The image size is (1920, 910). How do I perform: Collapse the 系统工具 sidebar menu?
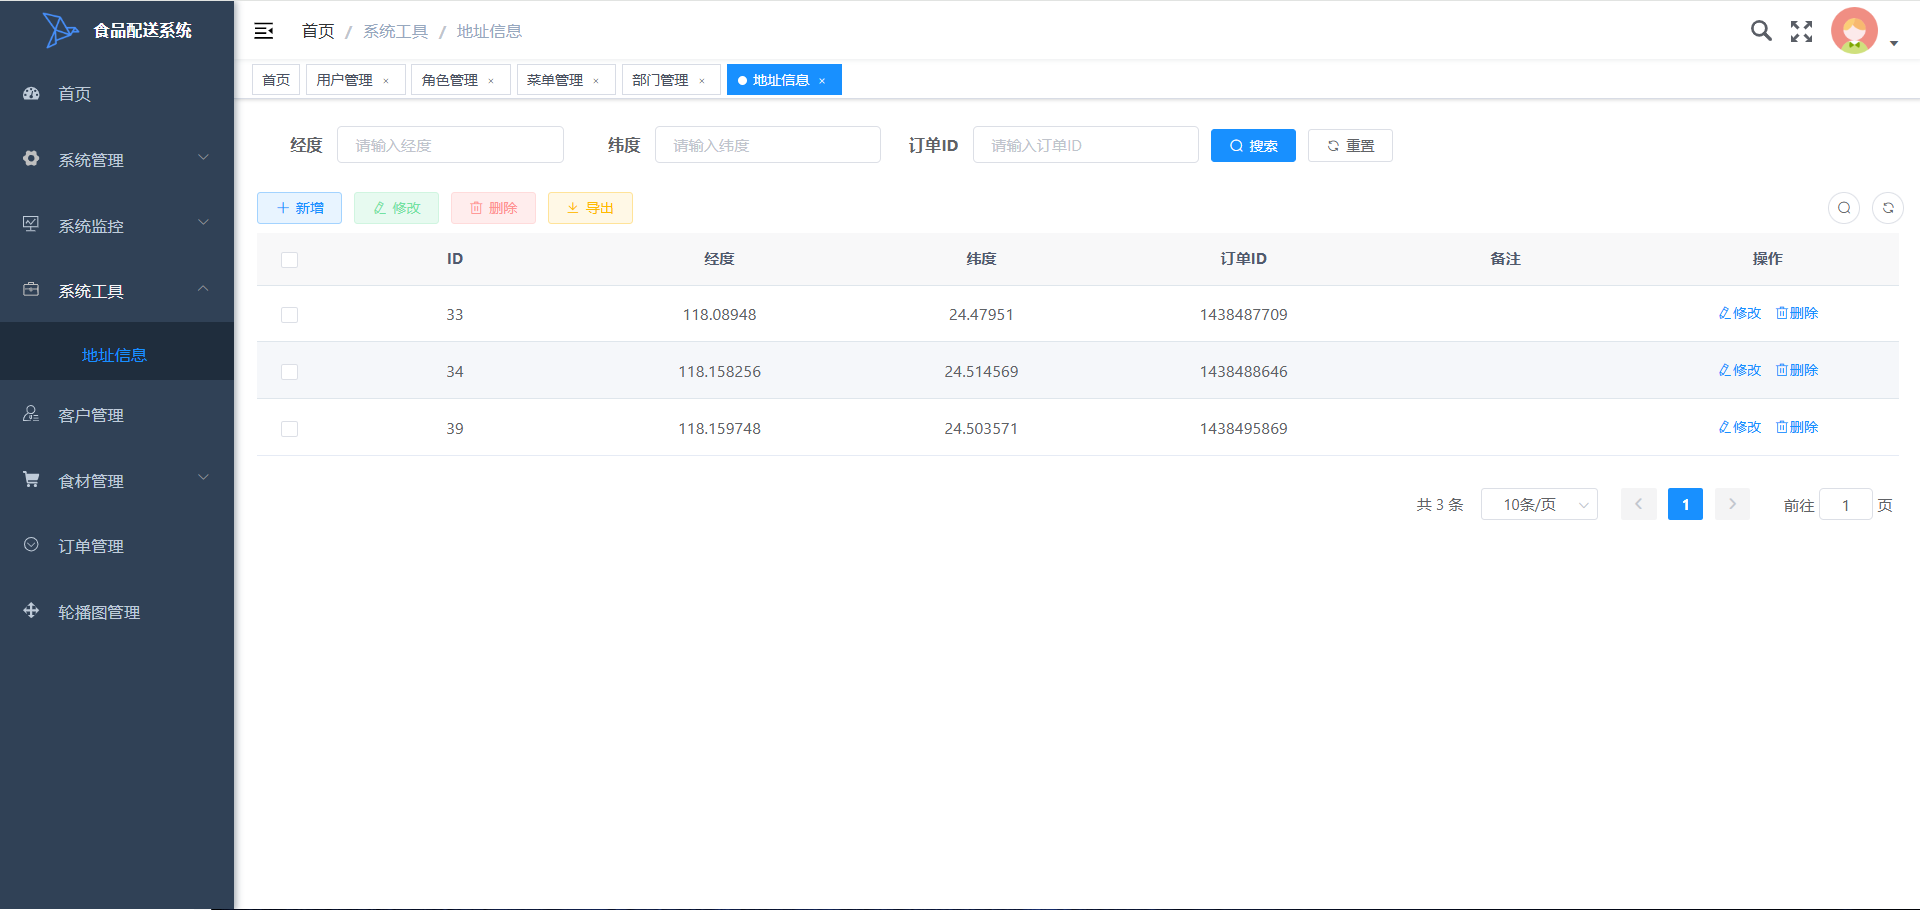(117, 290)
